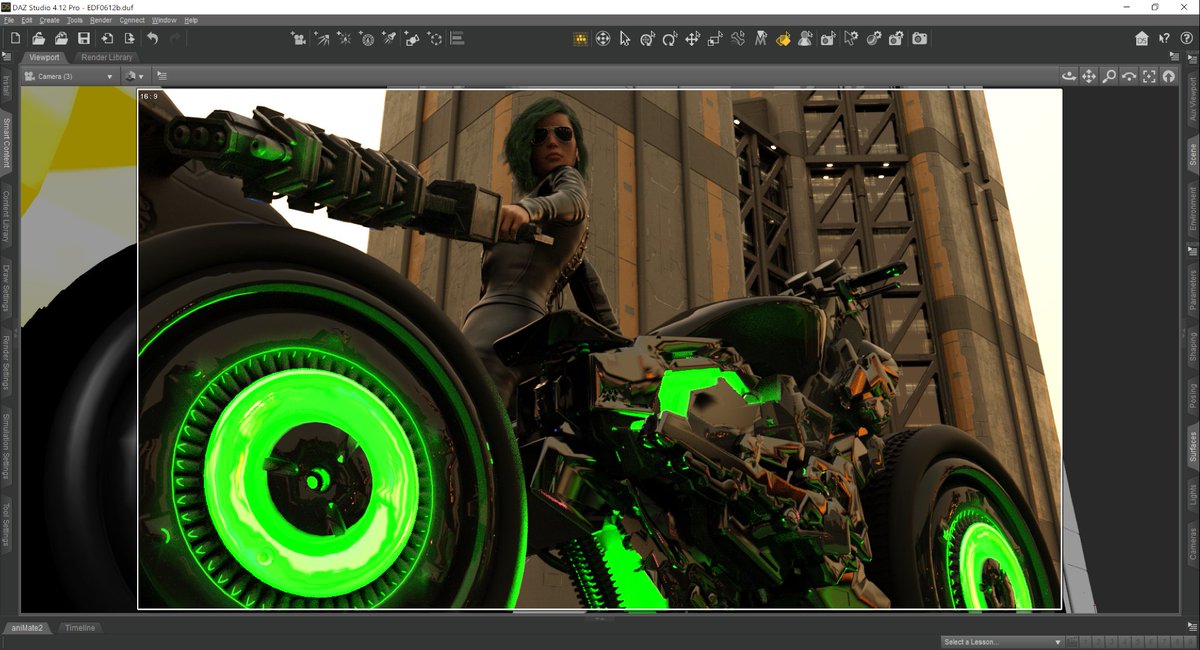This screenshot has width=1200, height=650.
Task: Select the aniMate2 tab
Action: coord(27,628)
